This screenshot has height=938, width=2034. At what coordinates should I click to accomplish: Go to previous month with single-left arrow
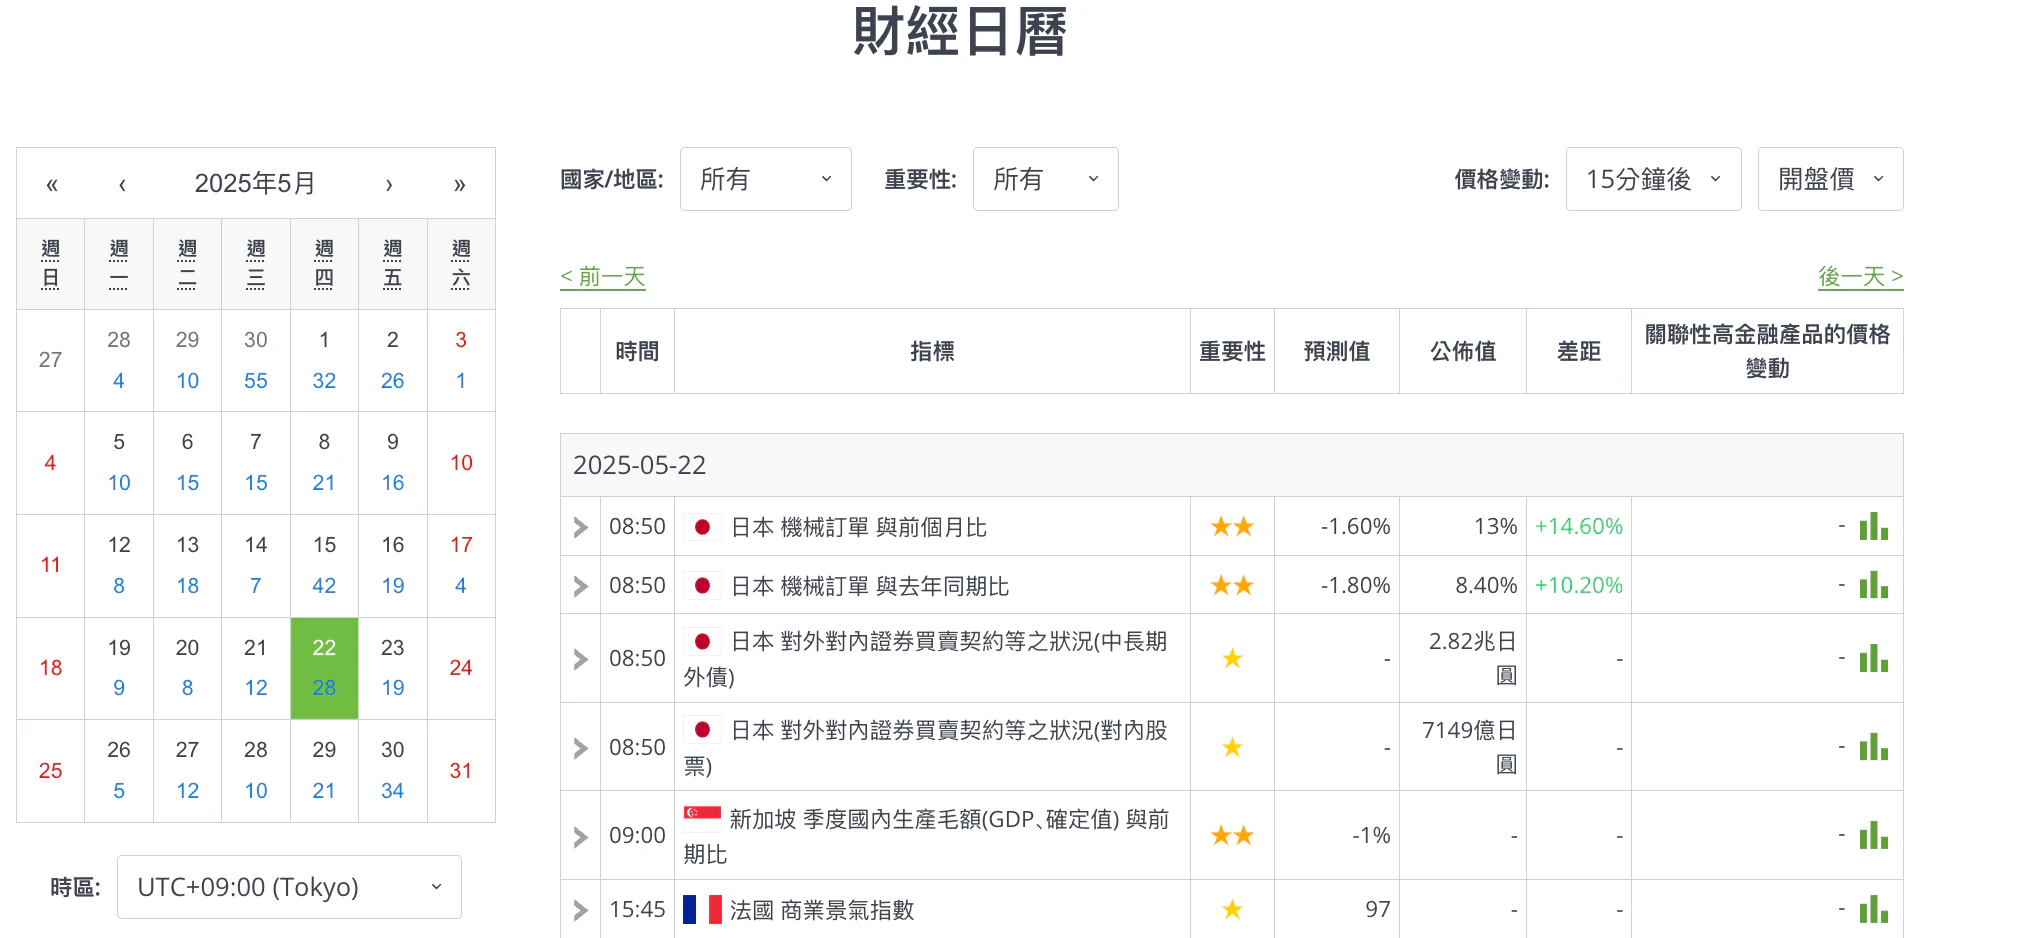click(x=122, y=184)
